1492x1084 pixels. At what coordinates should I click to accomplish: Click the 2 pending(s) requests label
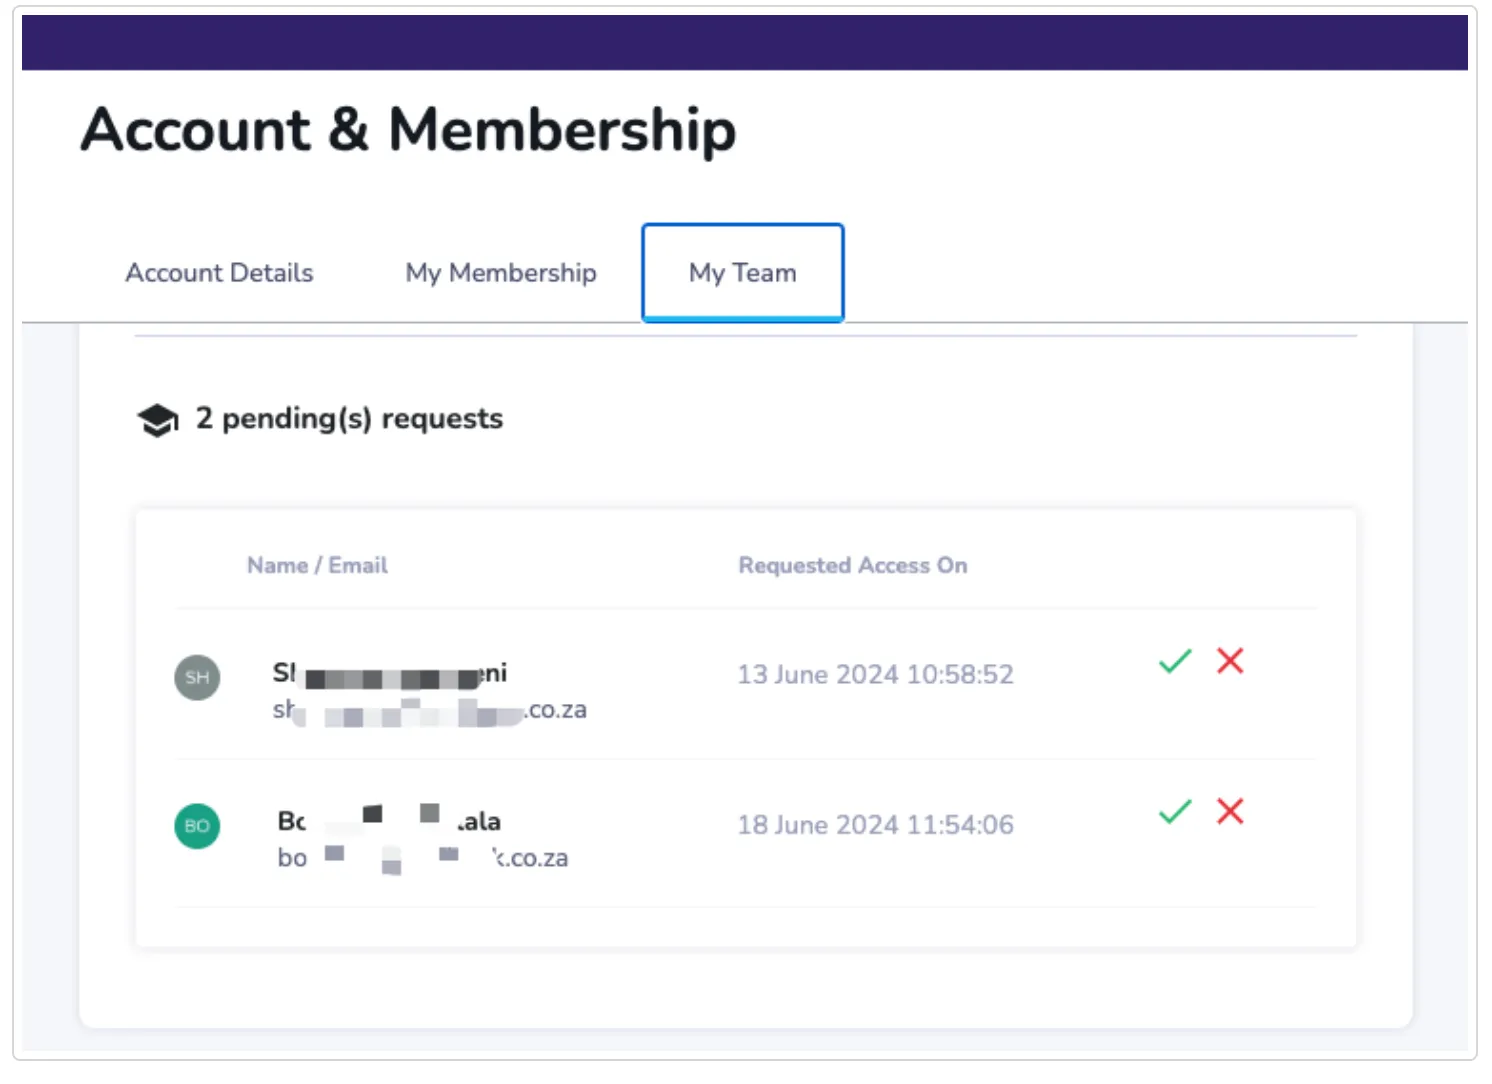tap(349, 419)
